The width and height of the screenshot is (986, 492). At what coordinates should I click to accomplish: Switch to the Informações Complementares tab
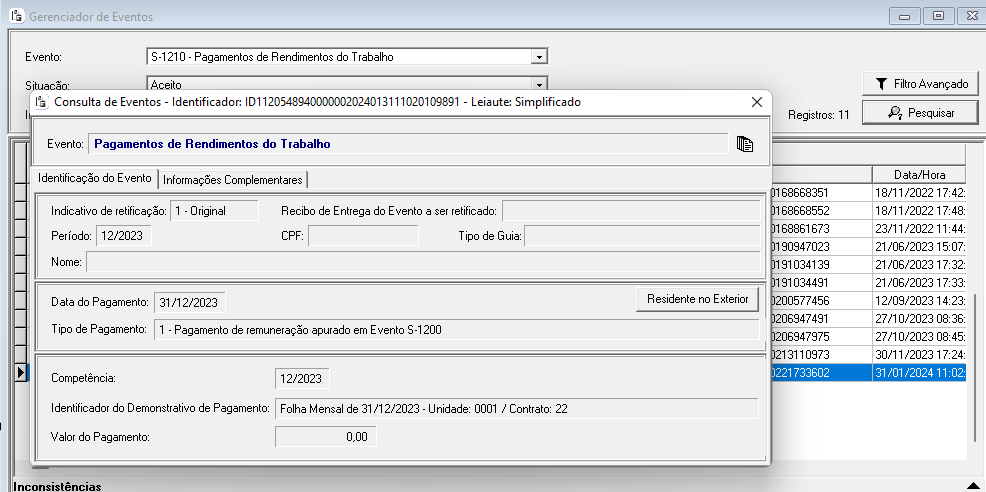(x=232, y=180)
